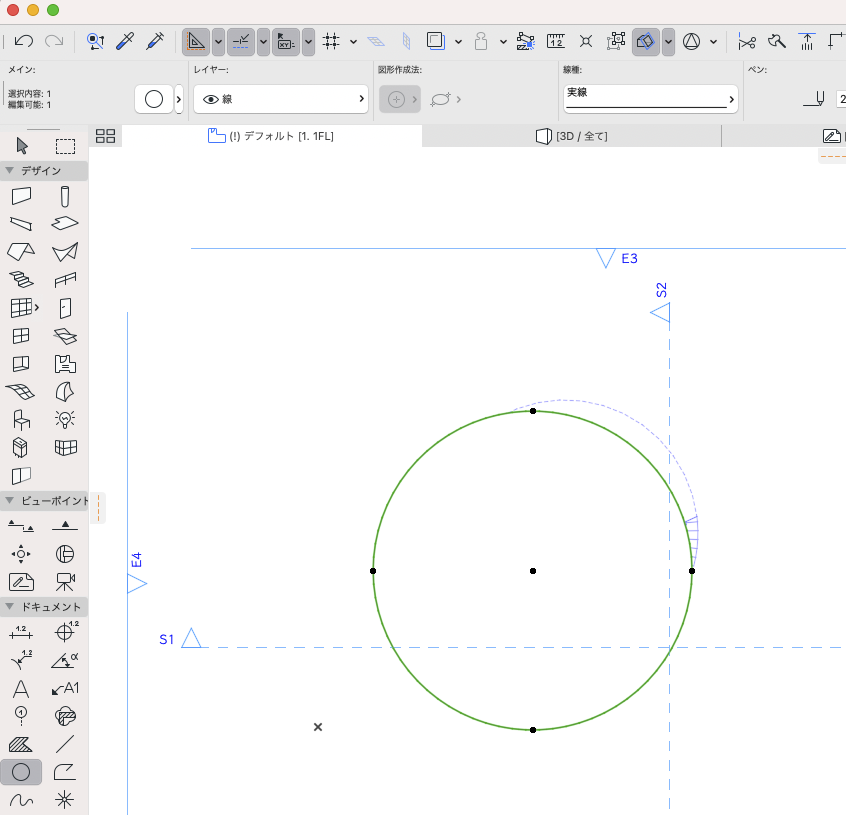Screen dimensions: 846x815
Task: Switch to the デフォルト [1. 1FL] tab
Action: click(271, 136)
